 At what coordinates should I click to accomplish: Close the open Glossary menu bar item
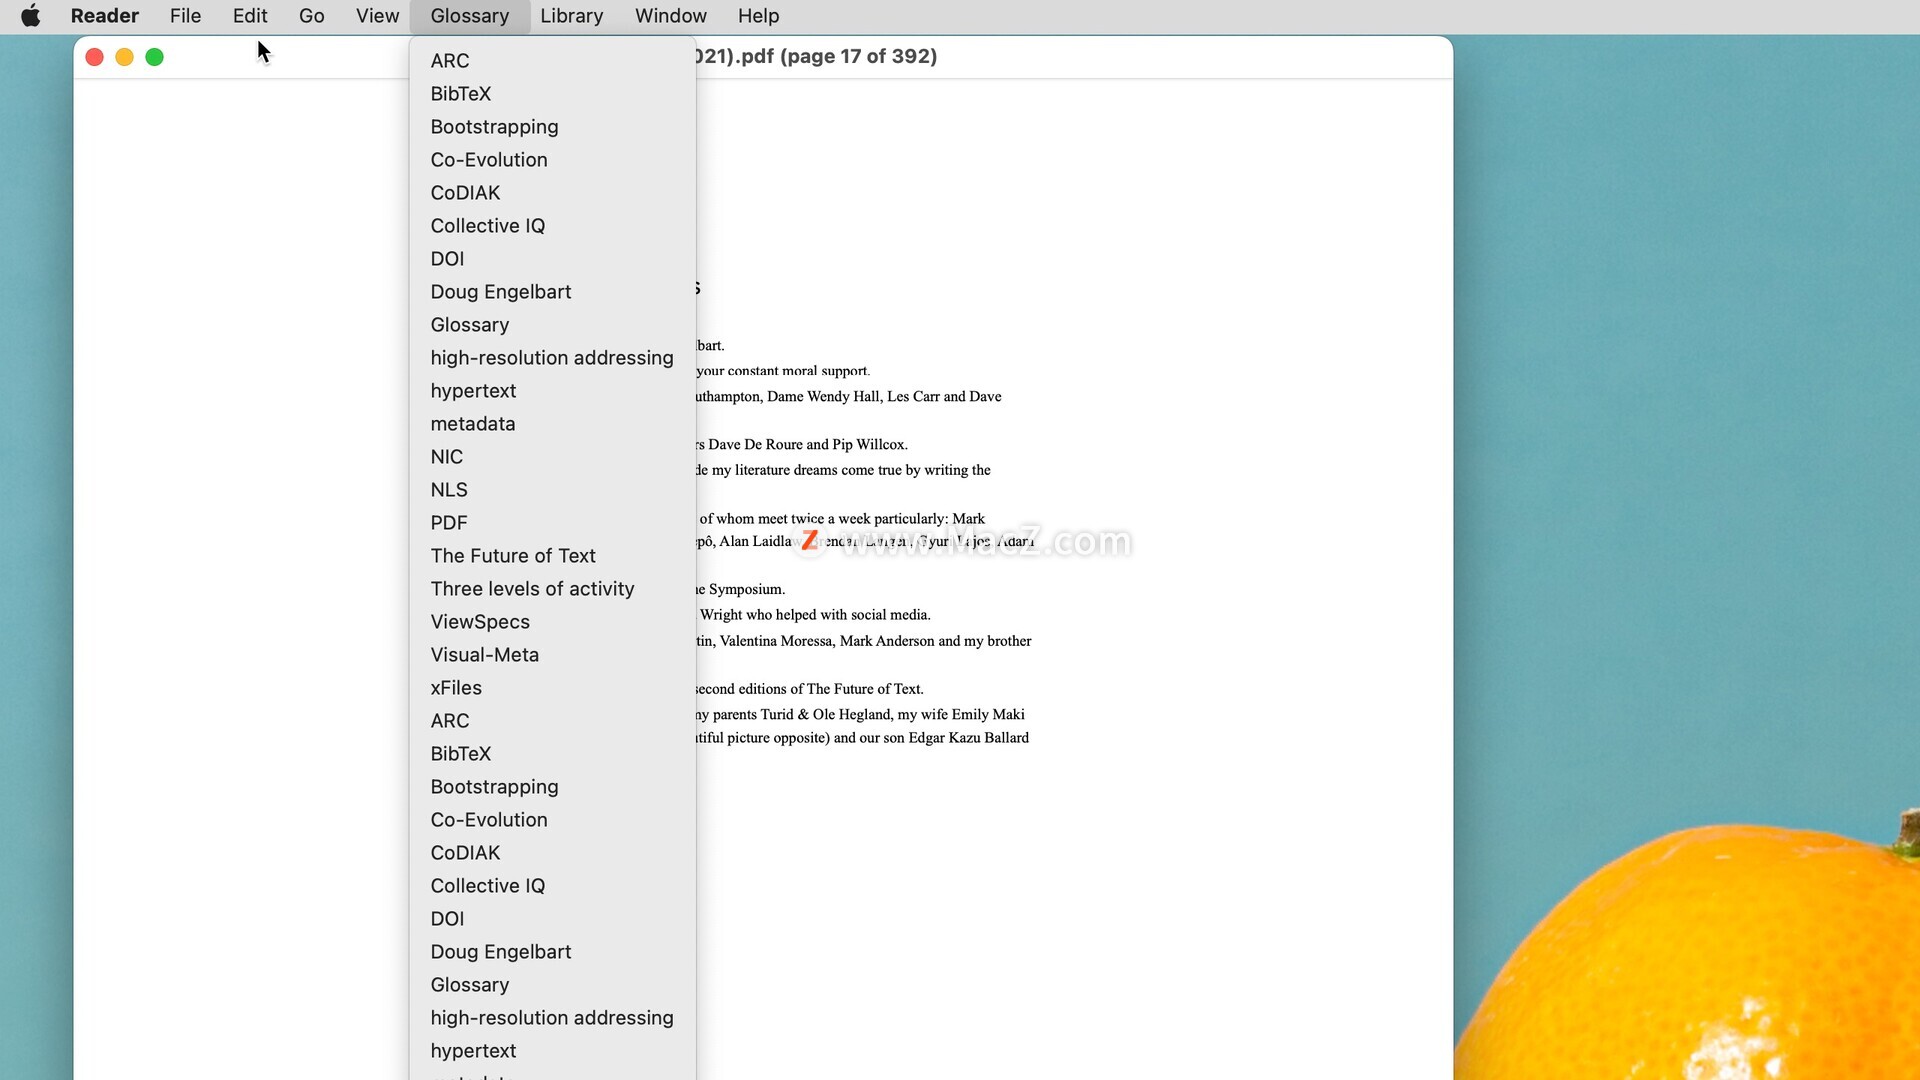[470, 16]
